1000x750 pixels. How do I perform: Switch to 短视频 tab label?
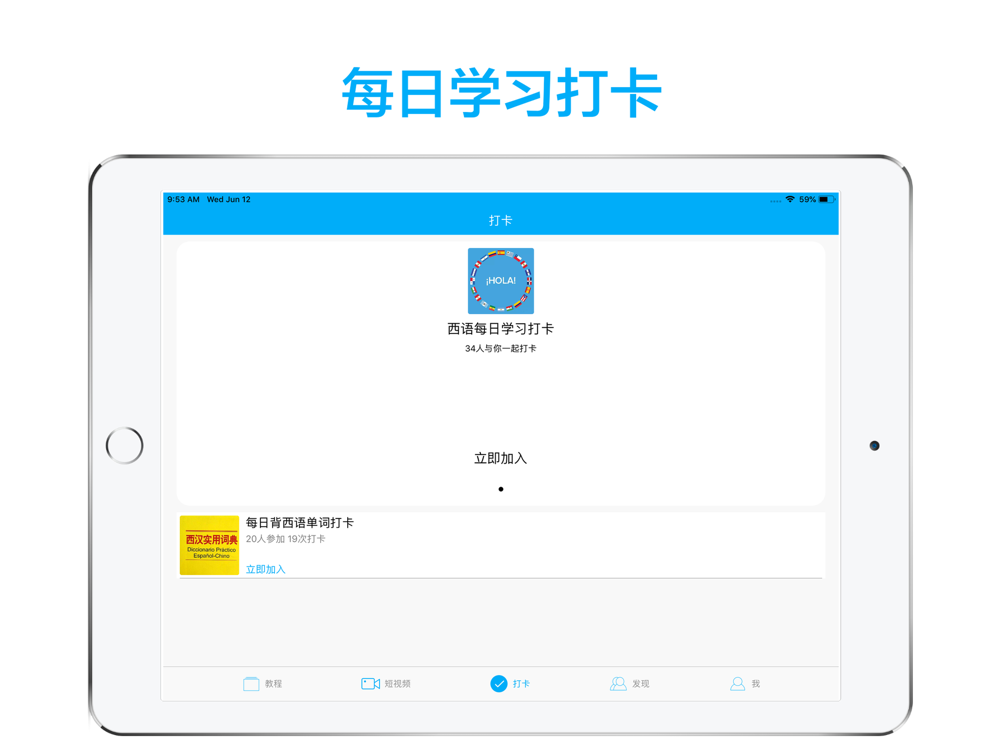(x=397, y=684)
